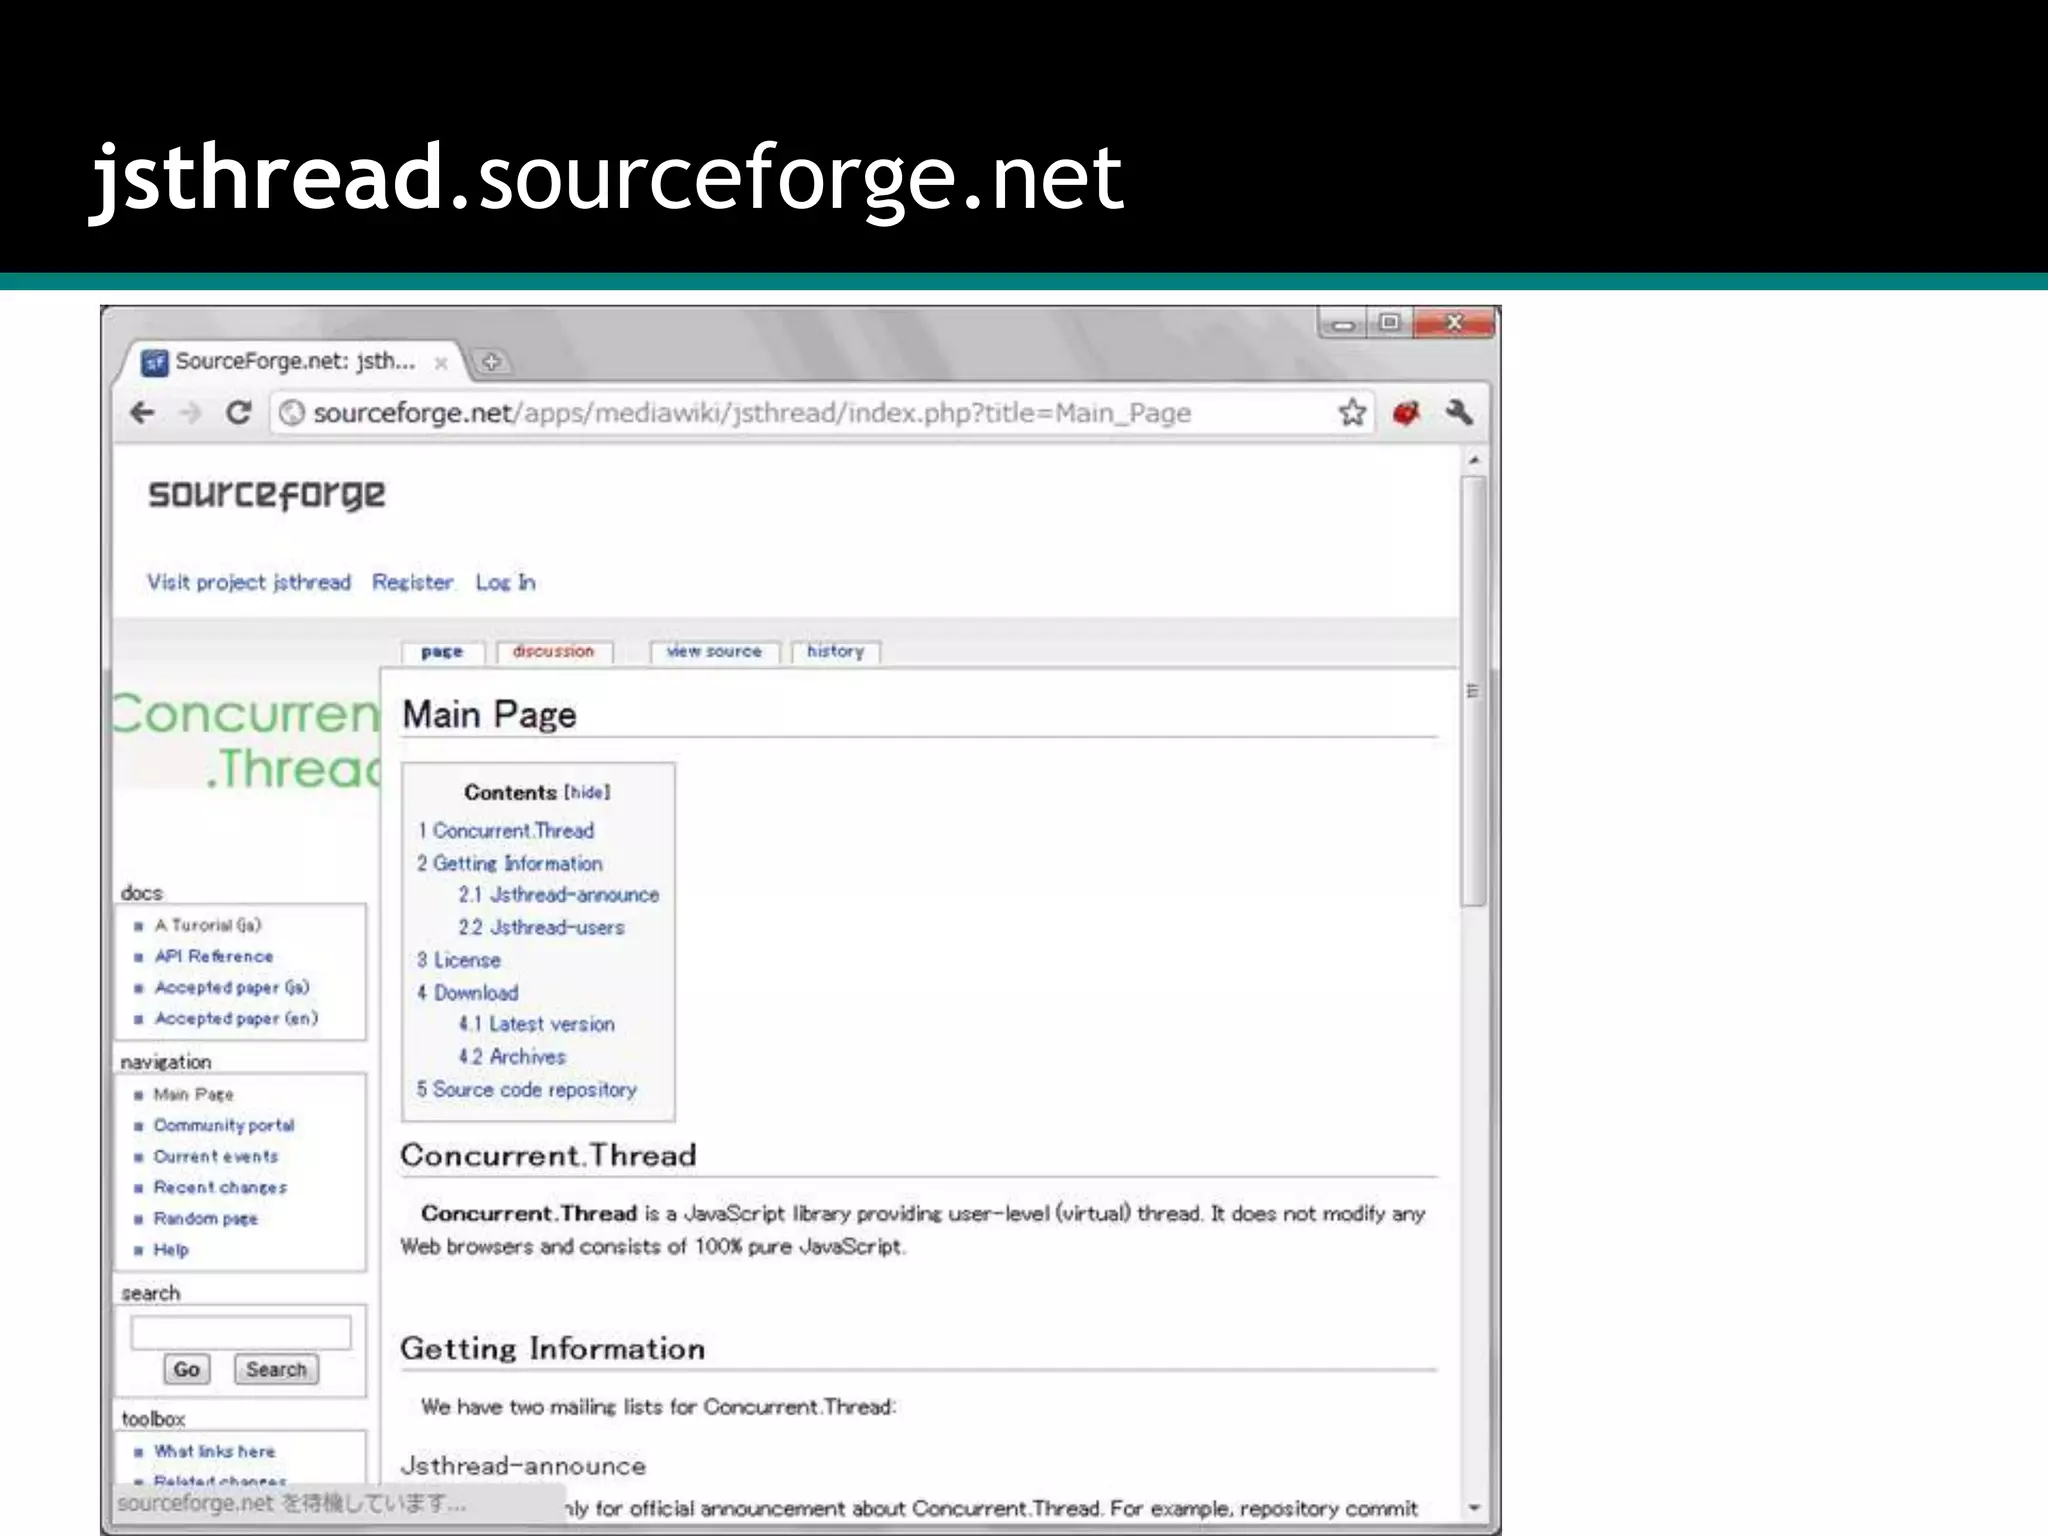2048x1536 pixels.
Task: Open the Visit project jsthread link
Action: click(249, 582)
